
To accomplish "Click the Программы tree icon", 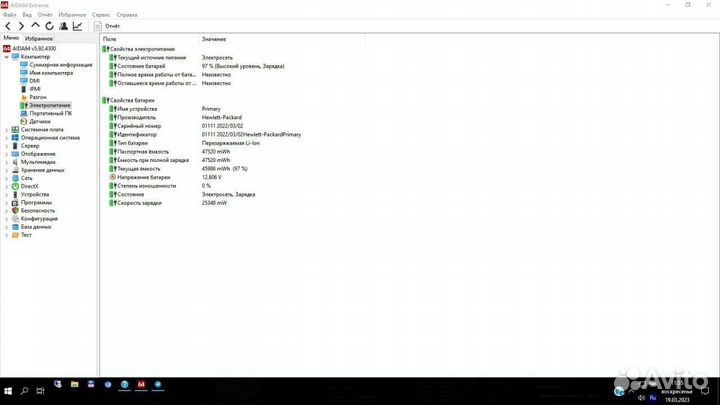I will 15,202.
